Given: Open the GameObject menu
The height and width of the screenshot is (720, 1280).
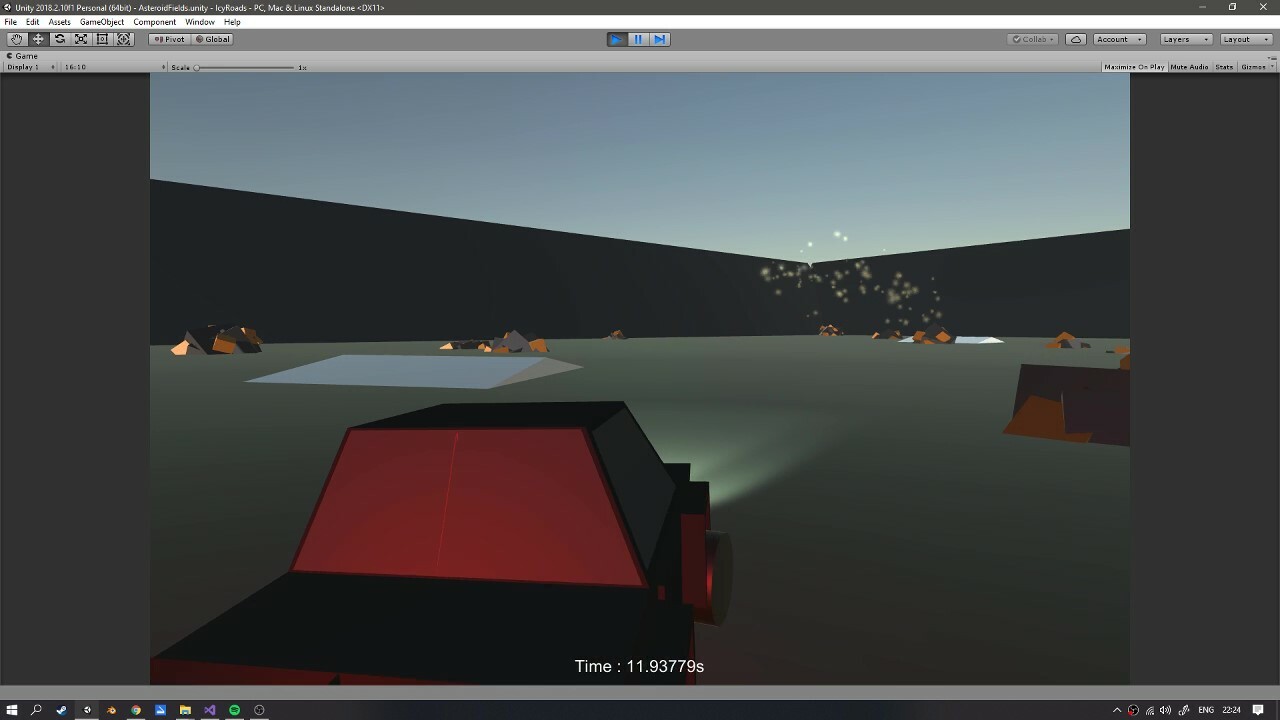Looking at the screenshot, I should (x=102, y=22).
